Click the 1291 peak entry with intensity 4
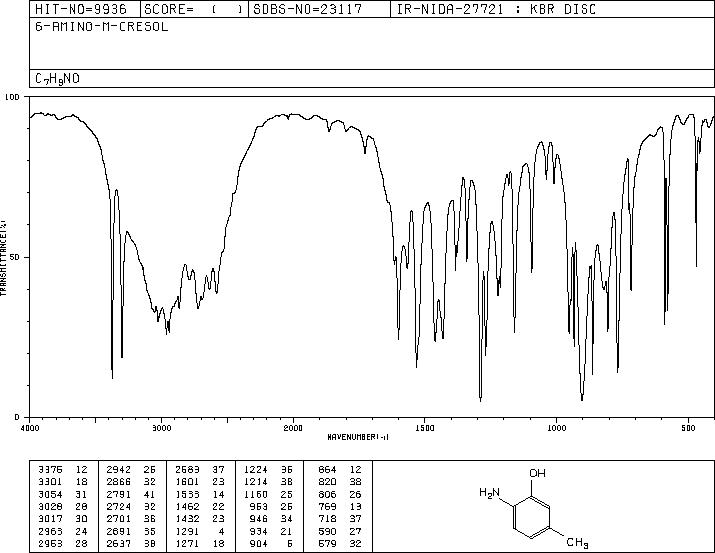Viewport: 715px width, 553px height. coord(200,531)
